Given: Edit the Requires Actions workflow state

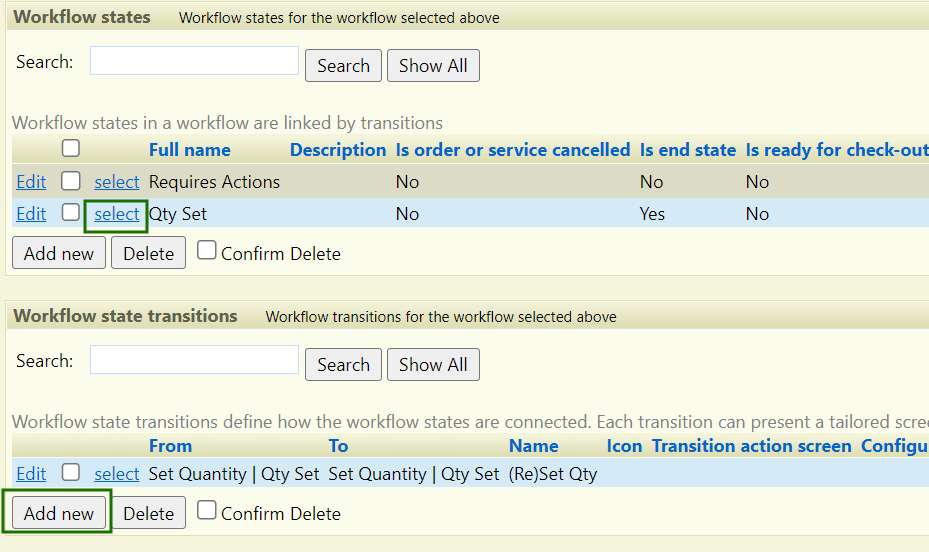Looking at the screenshot, I should coord(31,182).
